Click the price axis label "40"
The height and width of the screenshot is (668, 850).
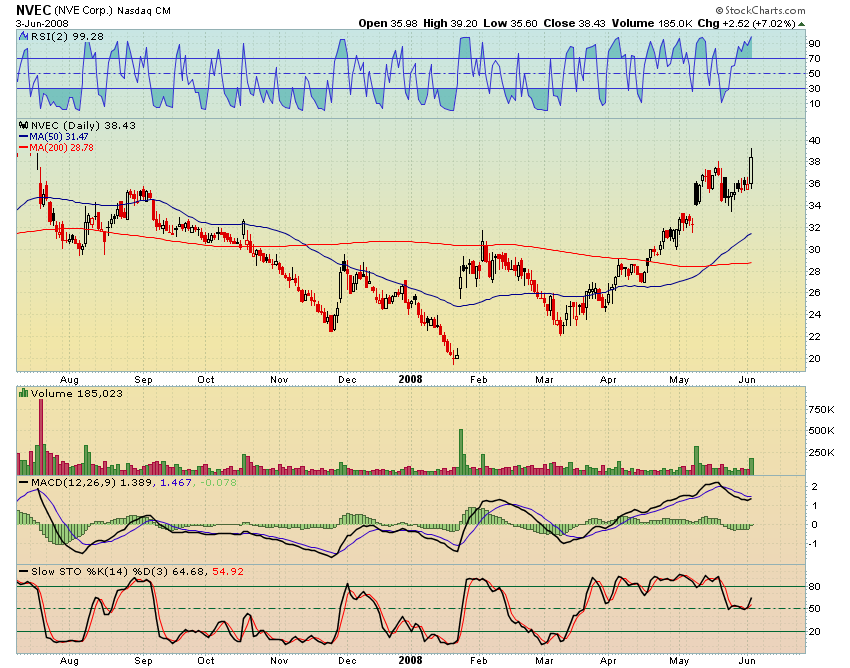click(814, 140)
